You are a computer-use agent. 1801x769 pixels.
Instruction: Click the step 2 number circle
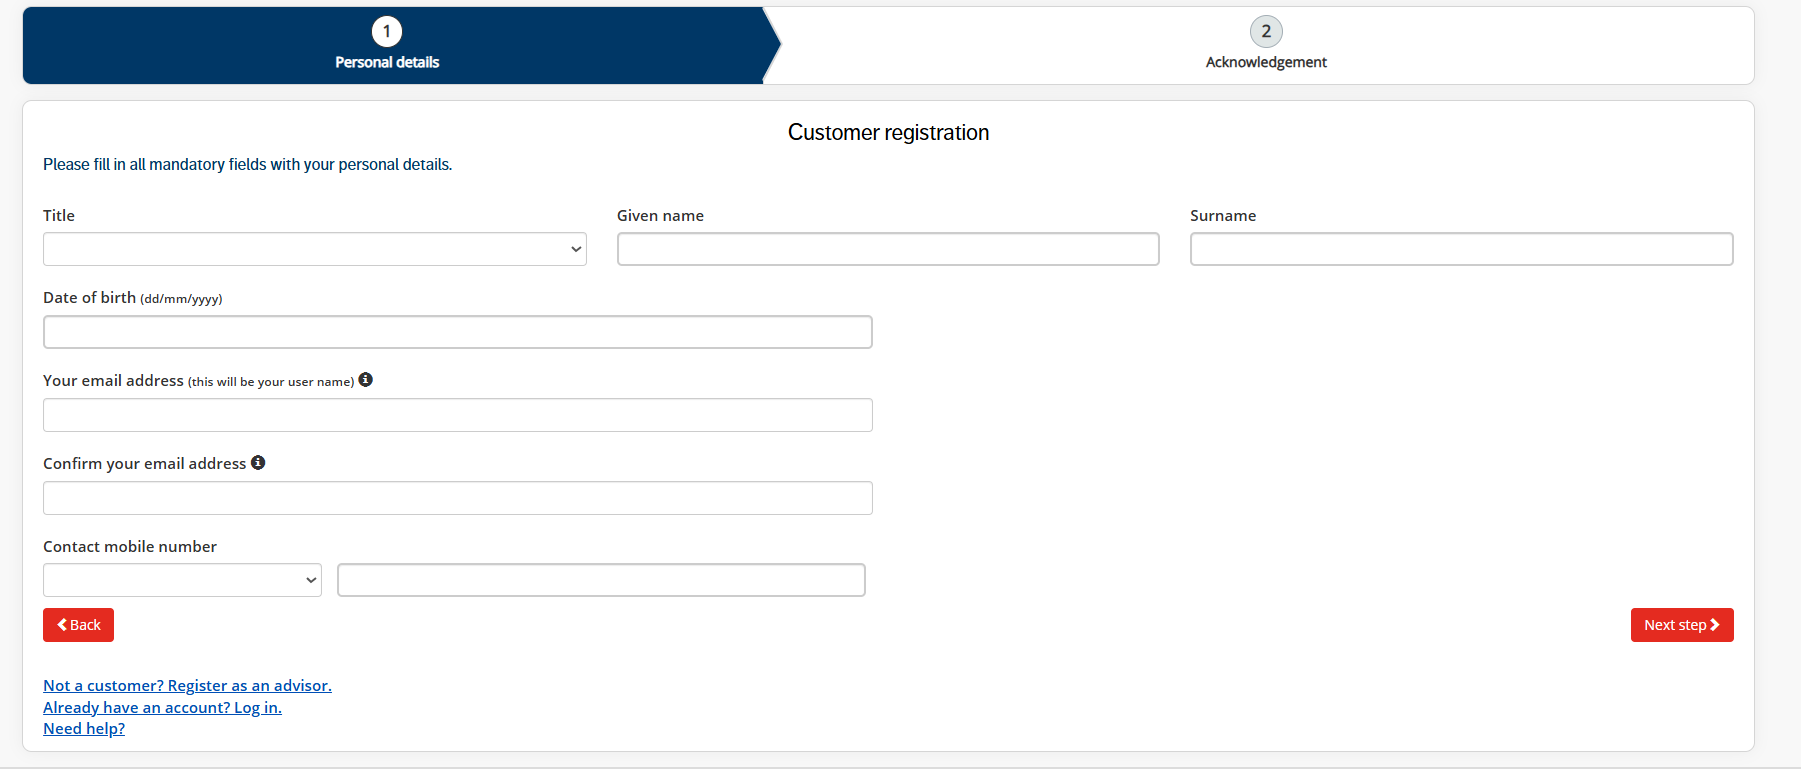(1266, 32)
